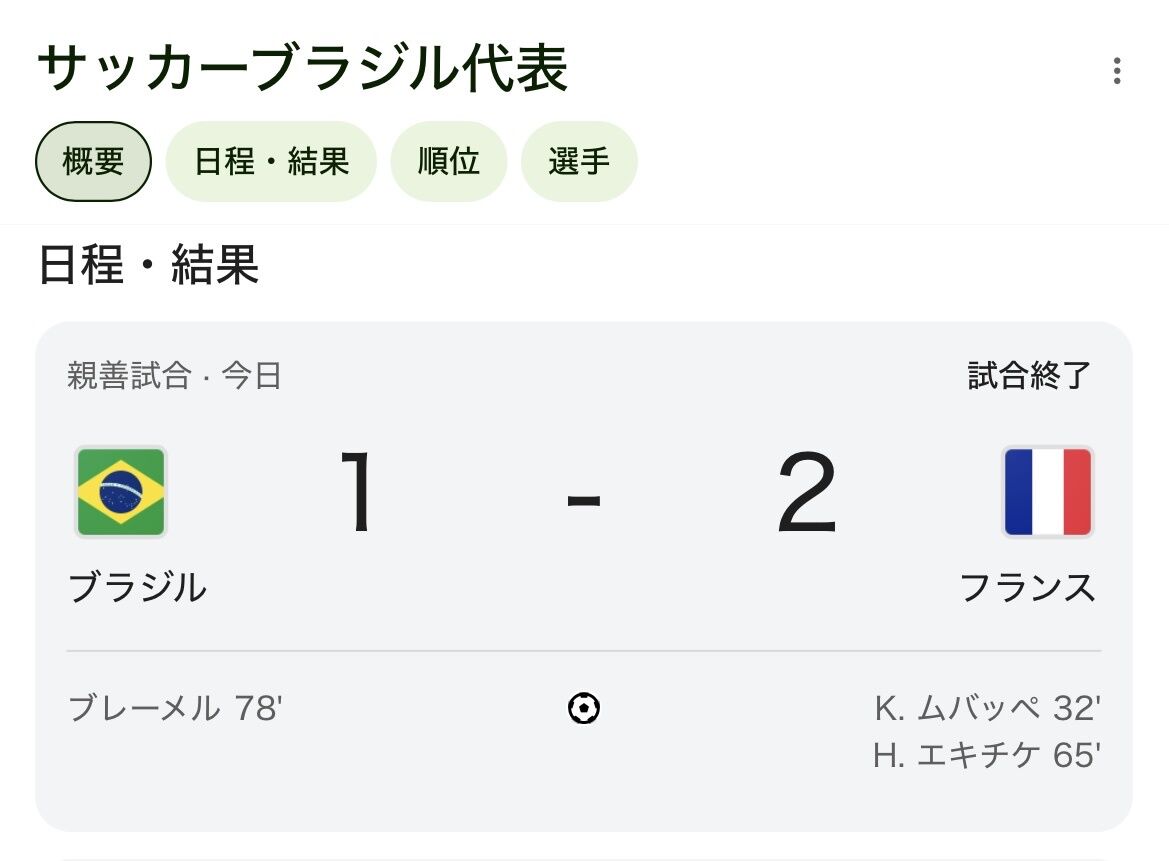Viewport: 1169px width, 861px height.
Task: Click the 日程・結果 section heading
Action: pyautogui.click(x=148, y=265)
